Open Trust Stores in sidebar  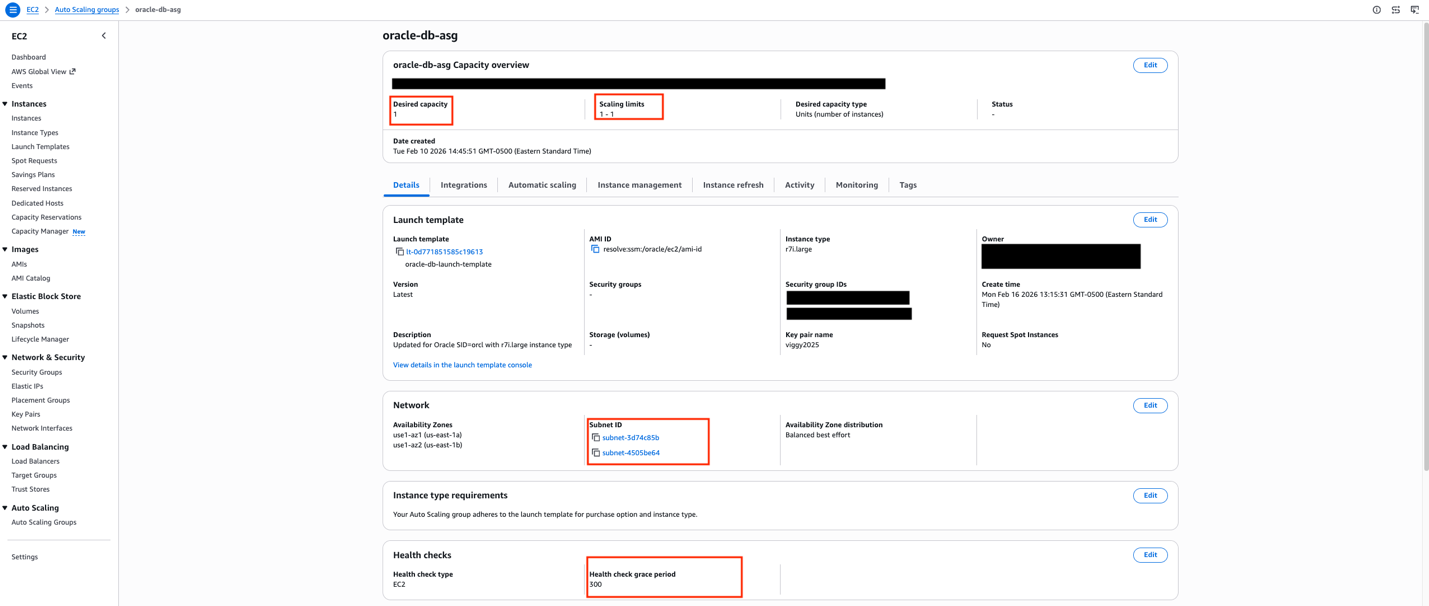(30, 490)
